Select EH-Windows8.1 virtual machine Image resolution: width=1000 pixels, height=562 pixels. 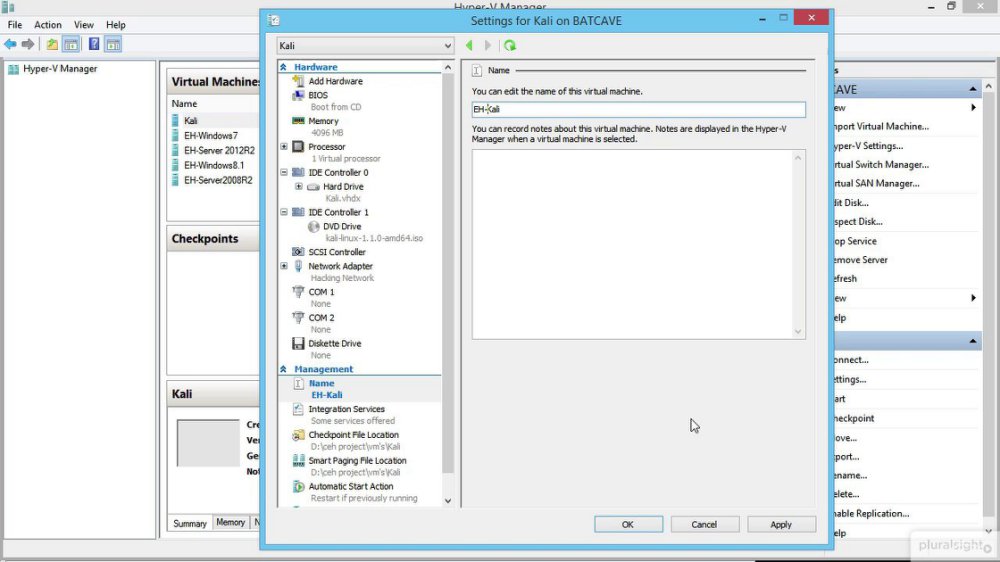pyautogui.click(x=214, y=165)
